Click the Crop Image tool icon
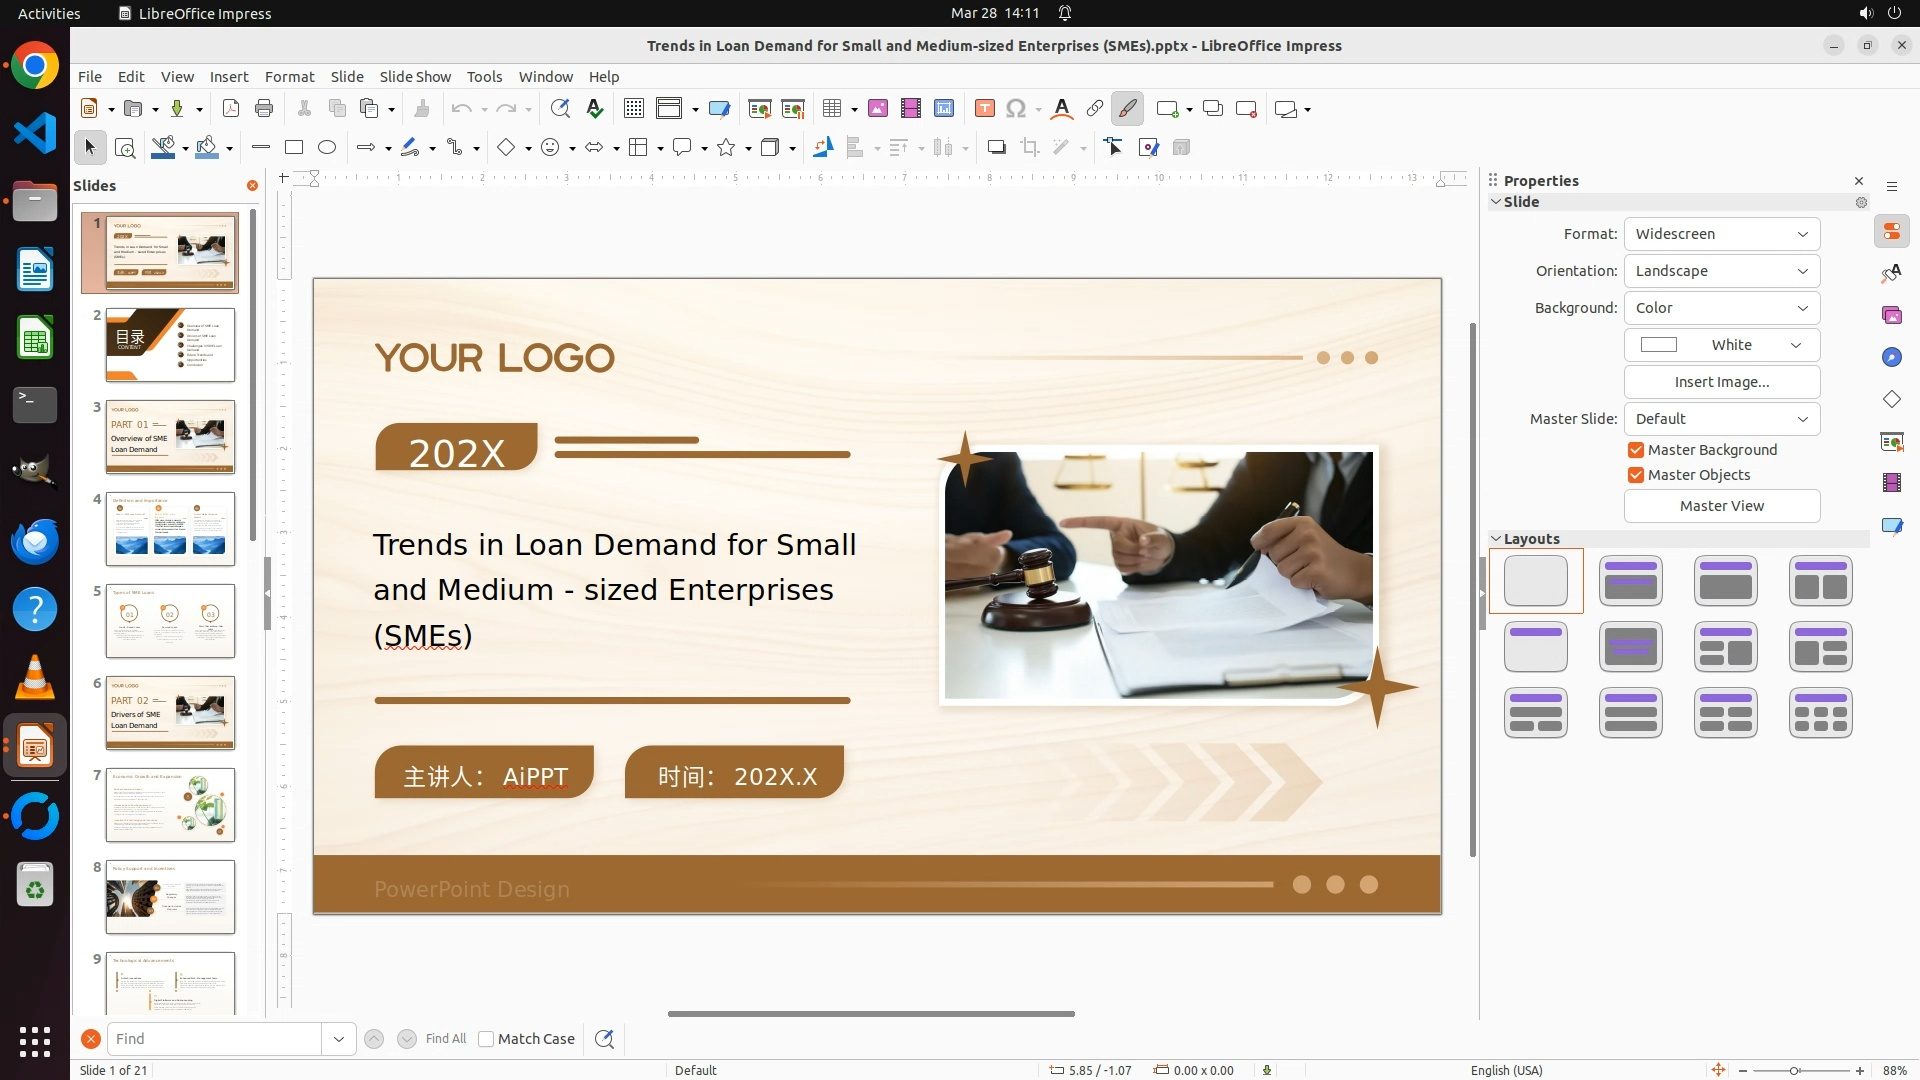The height and width of the screenshot is (1080, 1920). (x=1029, y=148)
